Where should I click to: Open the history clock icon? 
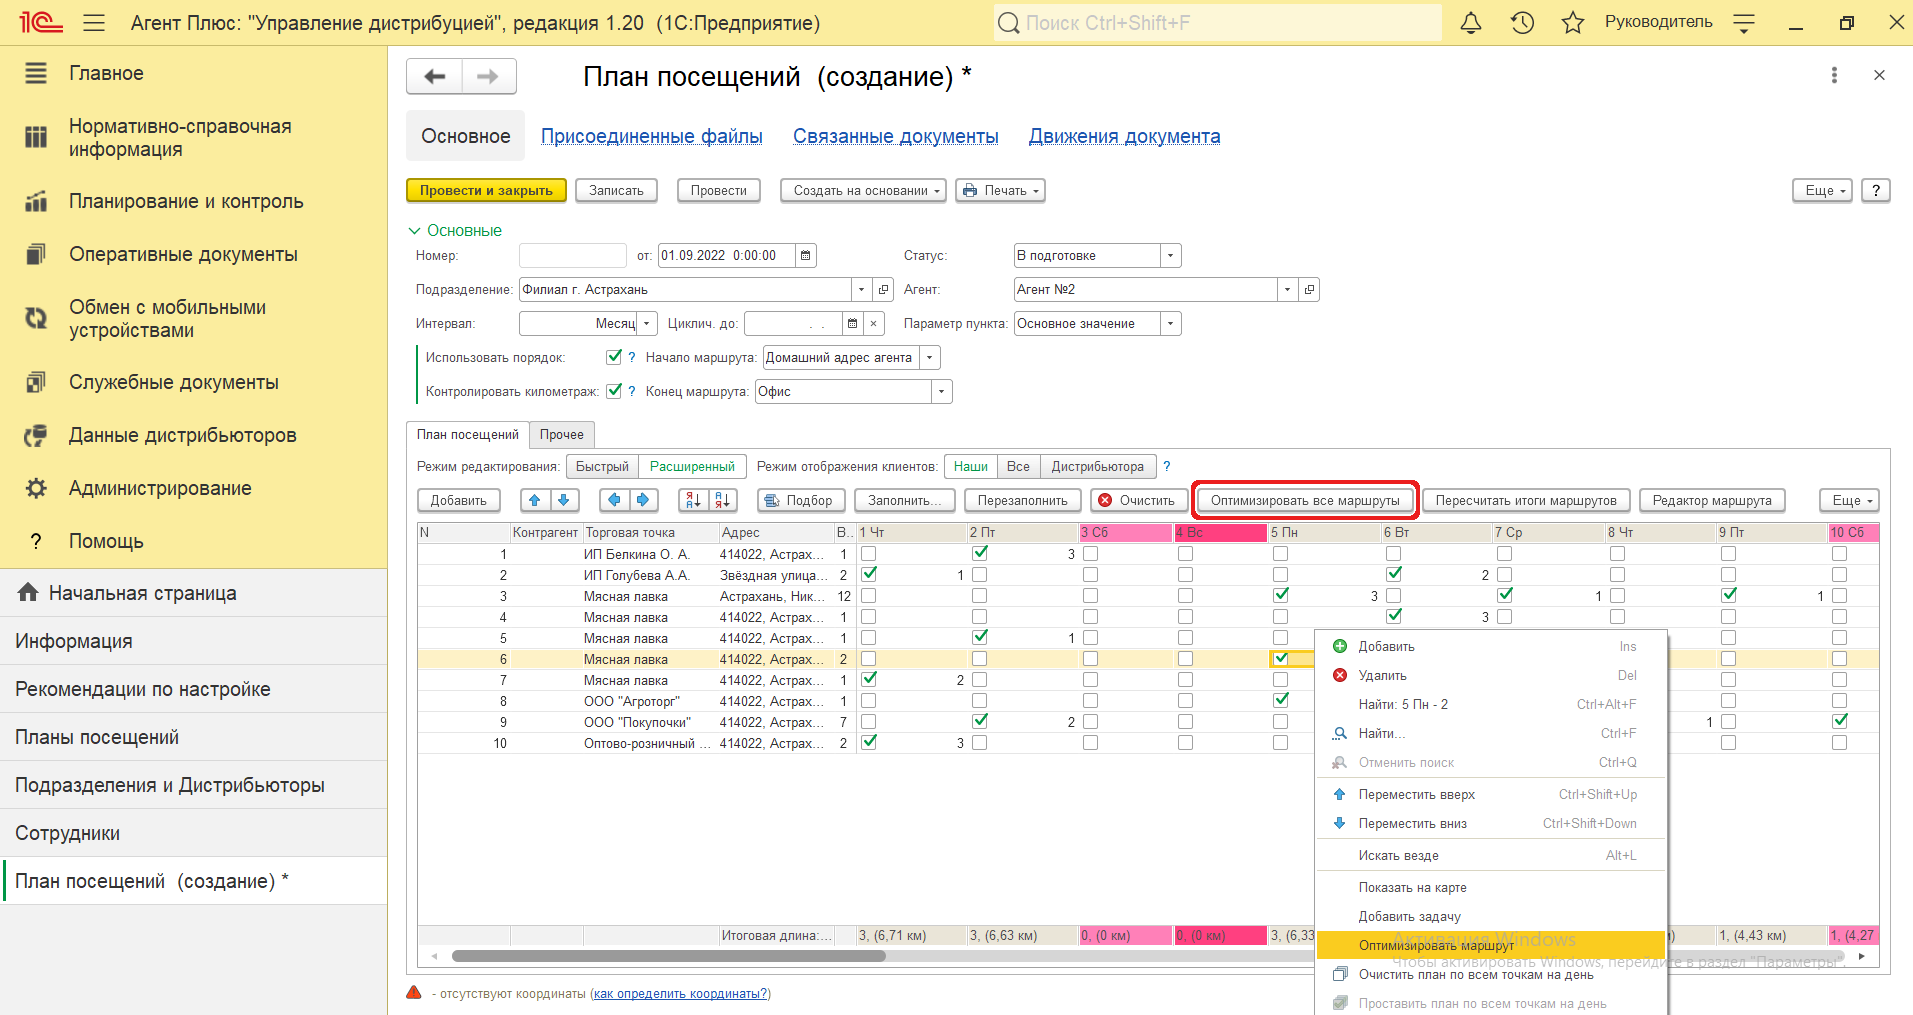(1522, 22)
